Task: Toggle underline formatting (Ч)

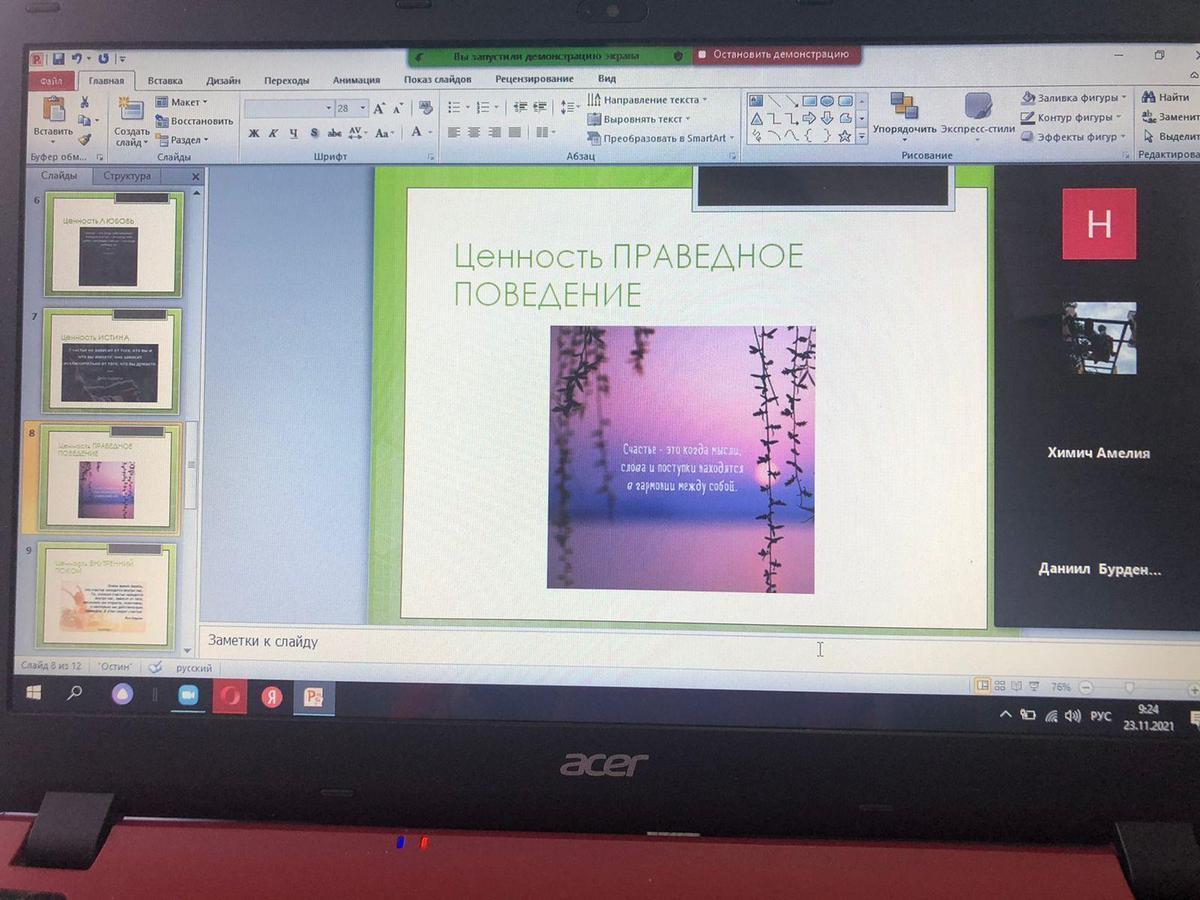Action: pyautogui.click(x=293, y=133)
